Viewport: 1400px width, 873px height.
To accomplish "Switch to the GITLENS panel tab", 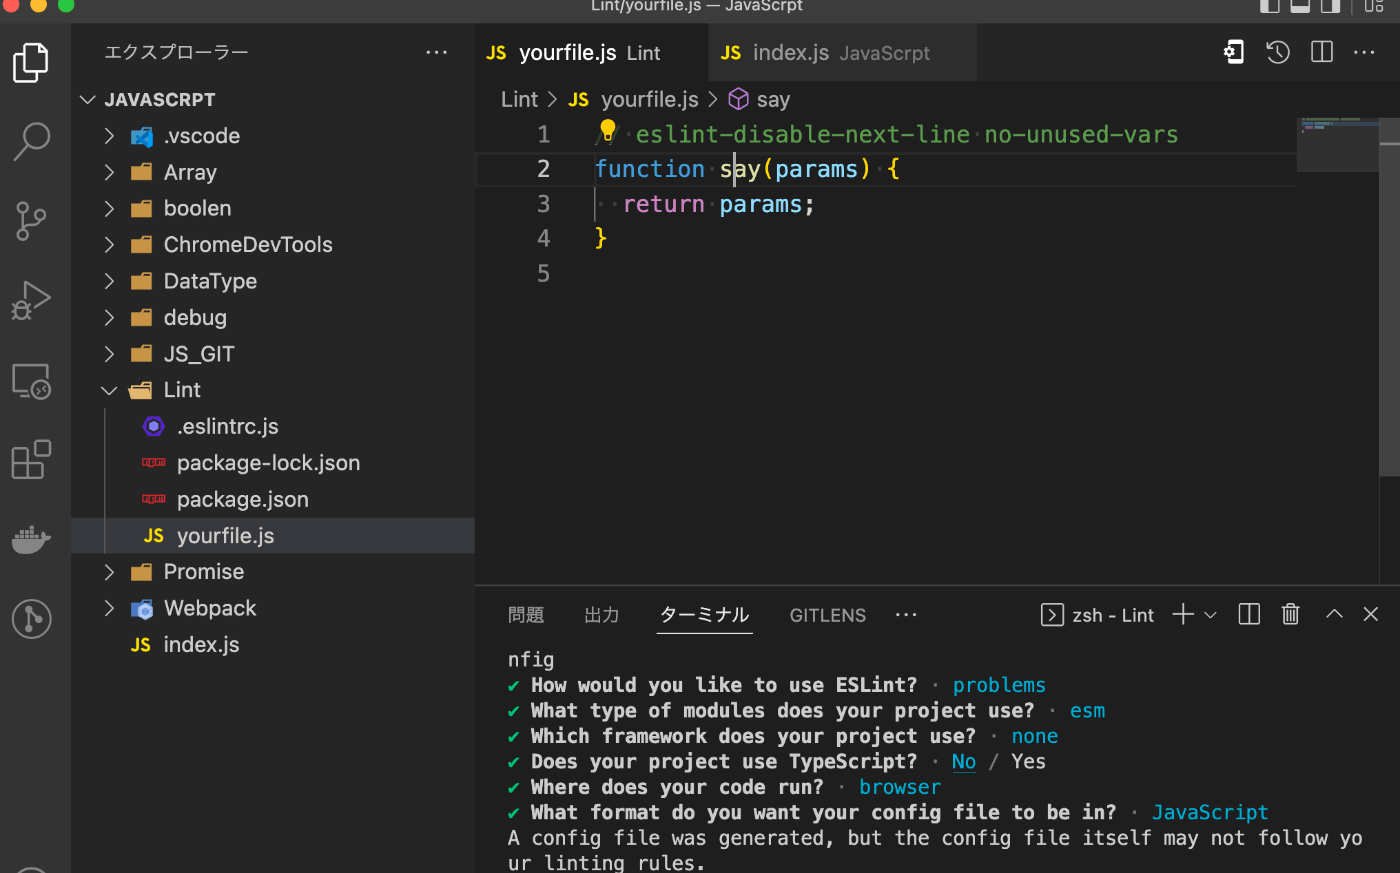I will click(x=828, y=615).
